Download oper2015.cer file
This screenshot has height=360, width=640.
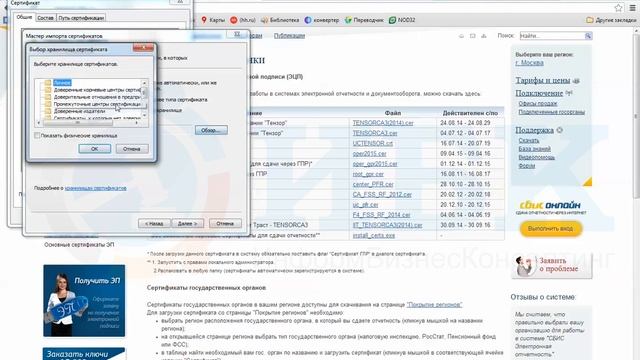coord(369,153)
